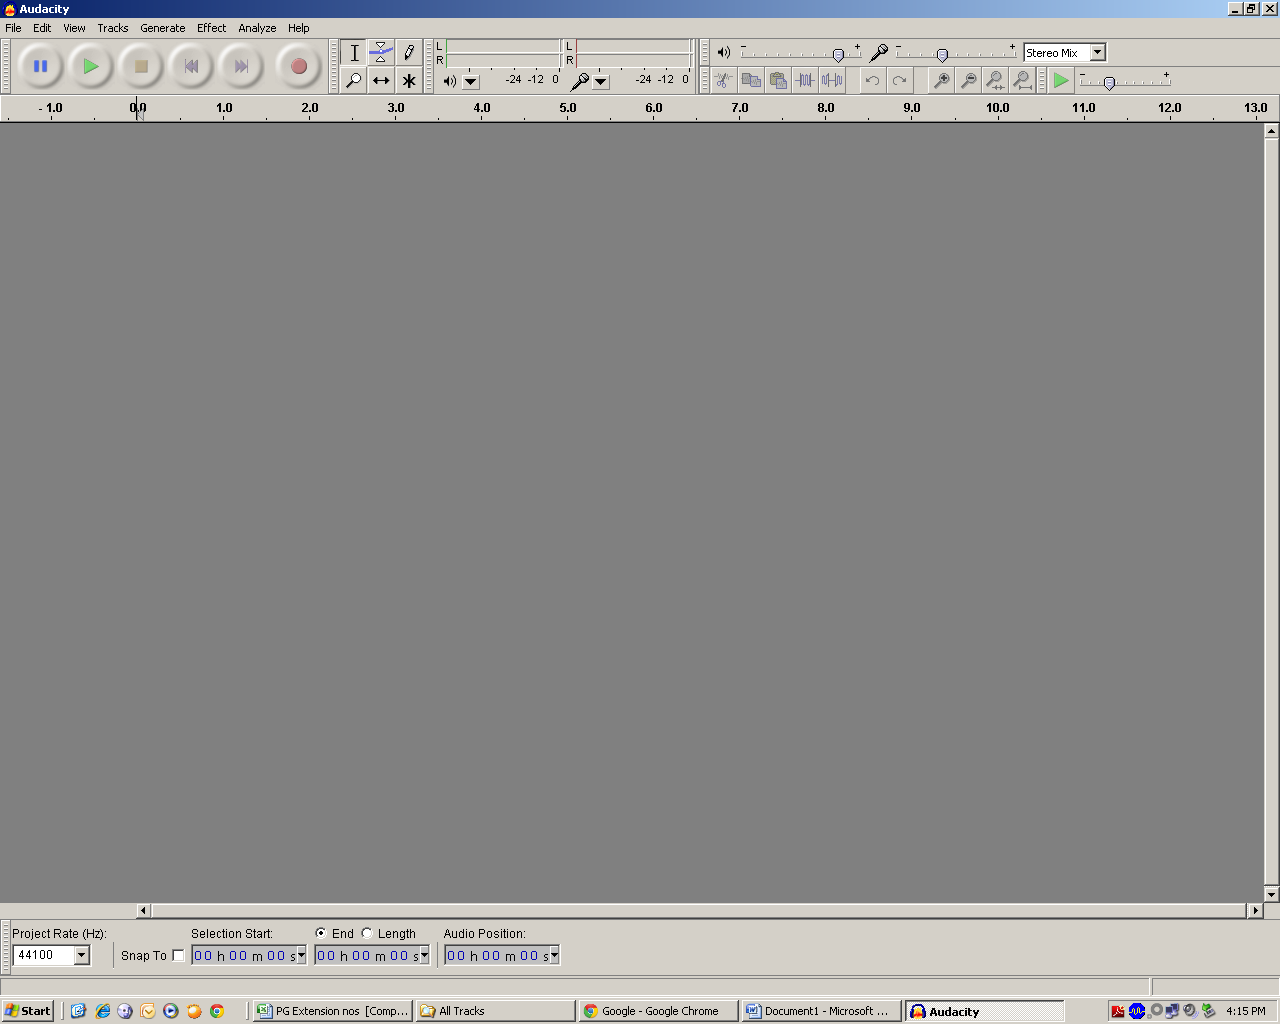The height and width of the screenshot is (1024, 1280).
Task: Click the Pause transport button
Action: [41, 67]
